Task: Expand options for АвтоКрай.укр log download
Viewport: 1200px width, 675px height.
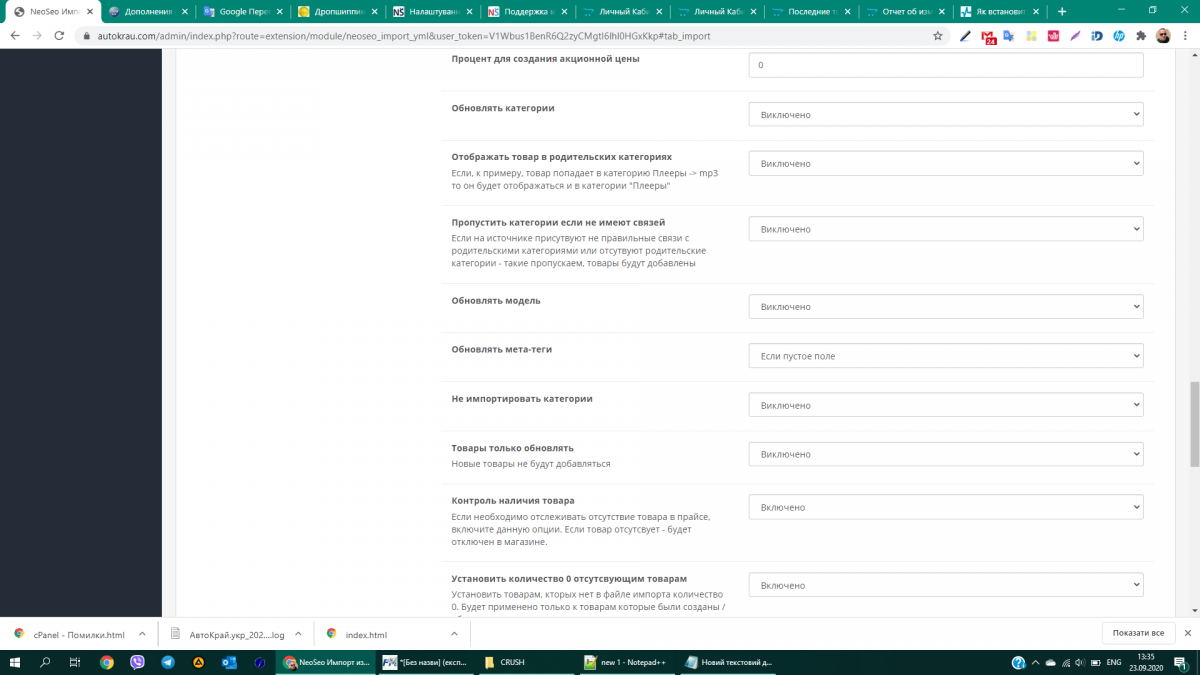Action: [298, 633]
